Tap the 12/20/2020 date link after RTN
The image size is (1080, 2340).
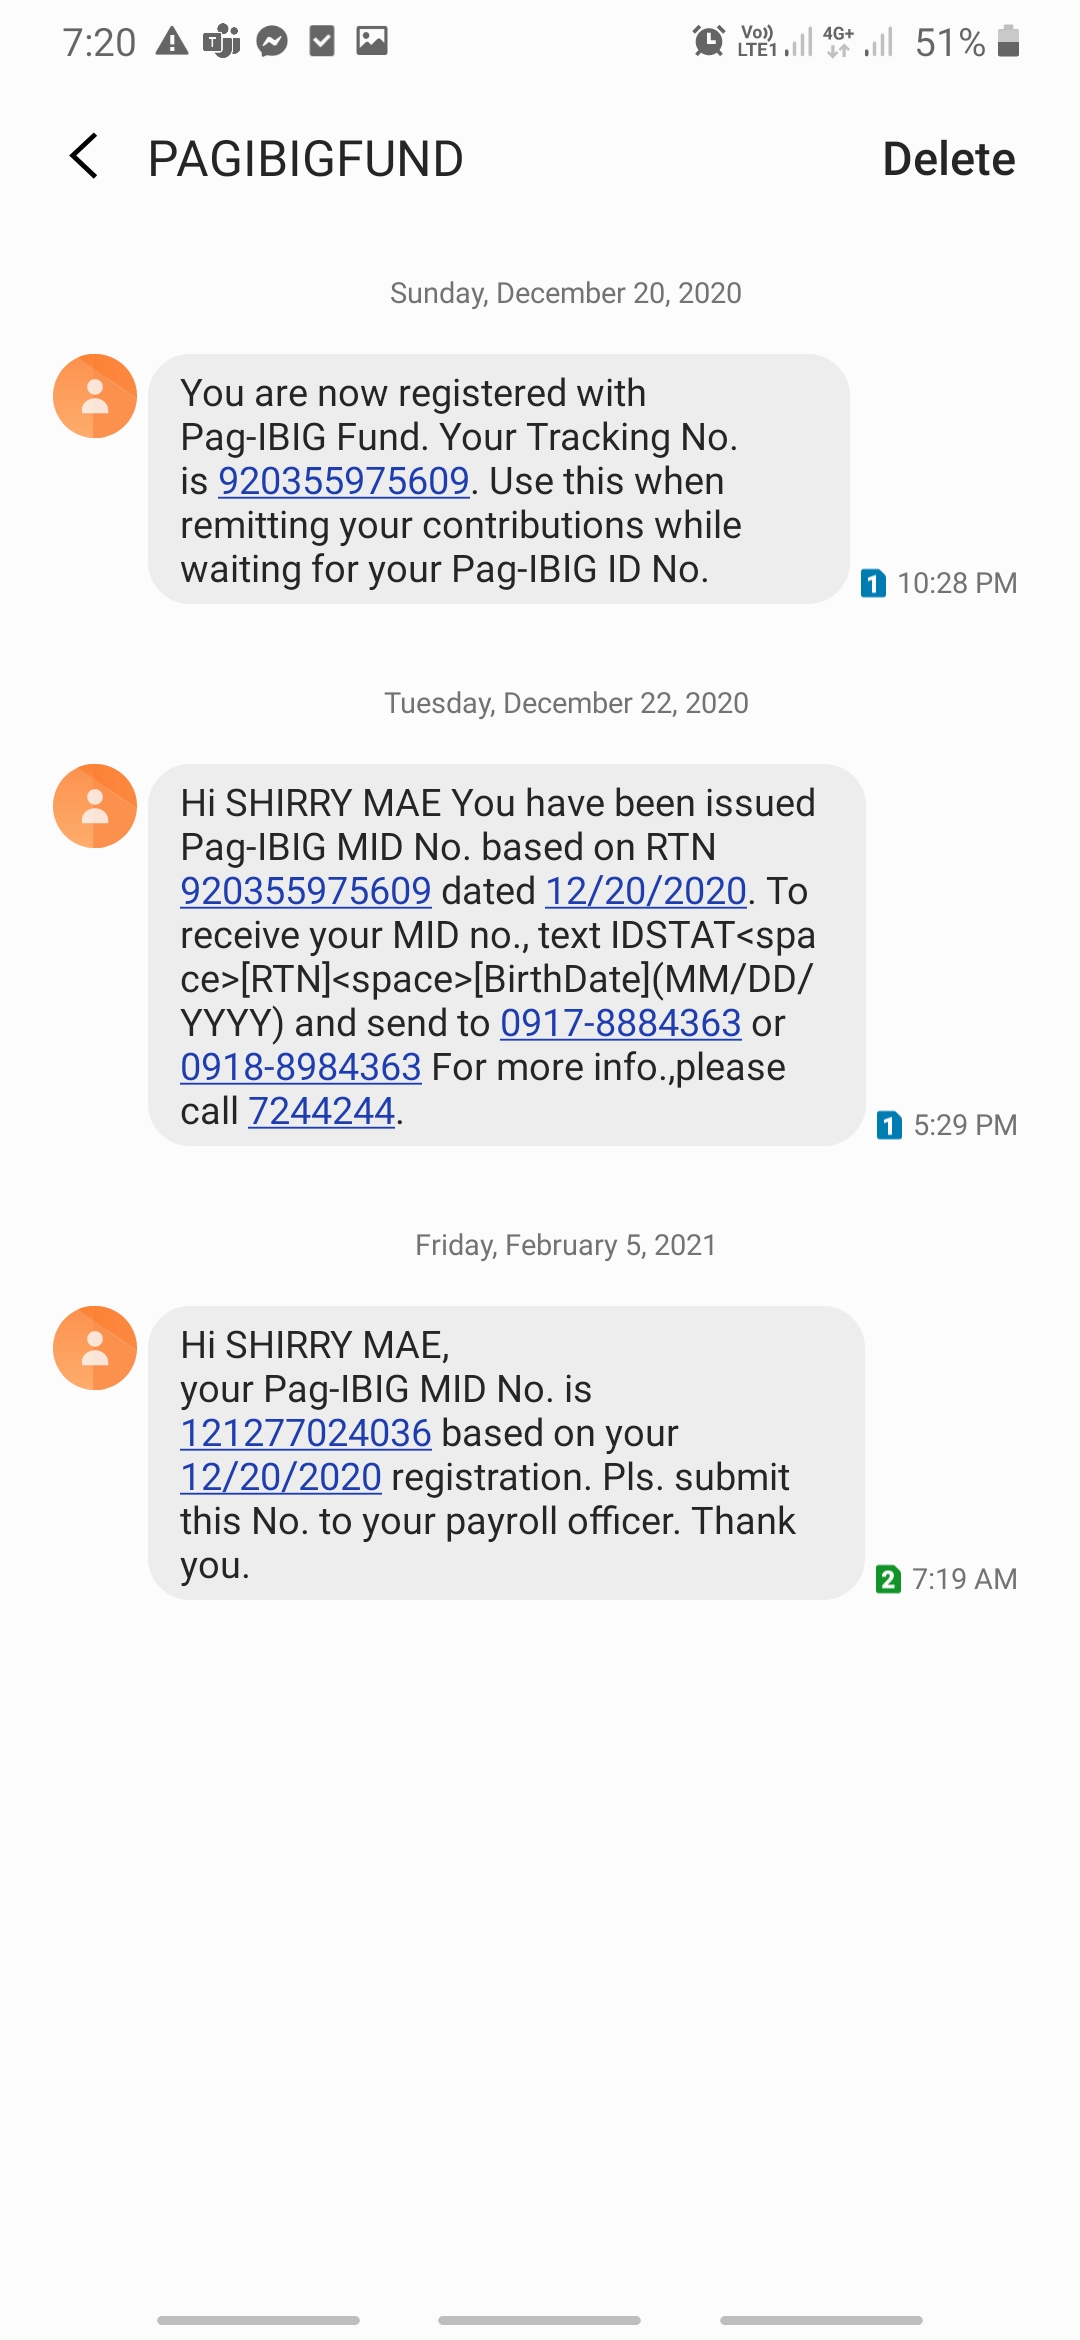click(x=646, y=892)
